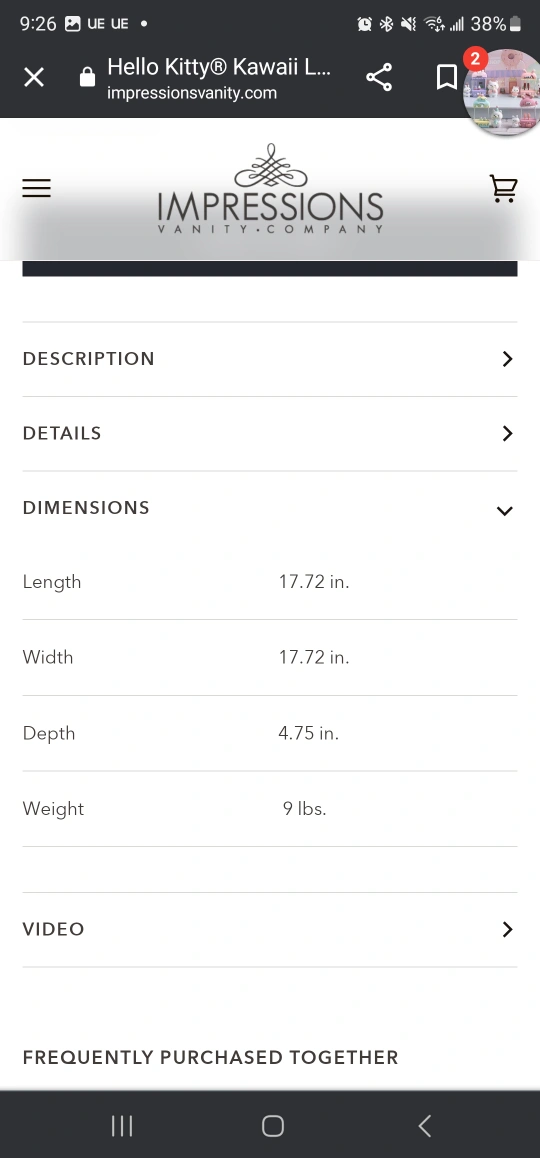
Task: Tap the Frequently Purchased Together heading
Action: [x=211, y=1058]
